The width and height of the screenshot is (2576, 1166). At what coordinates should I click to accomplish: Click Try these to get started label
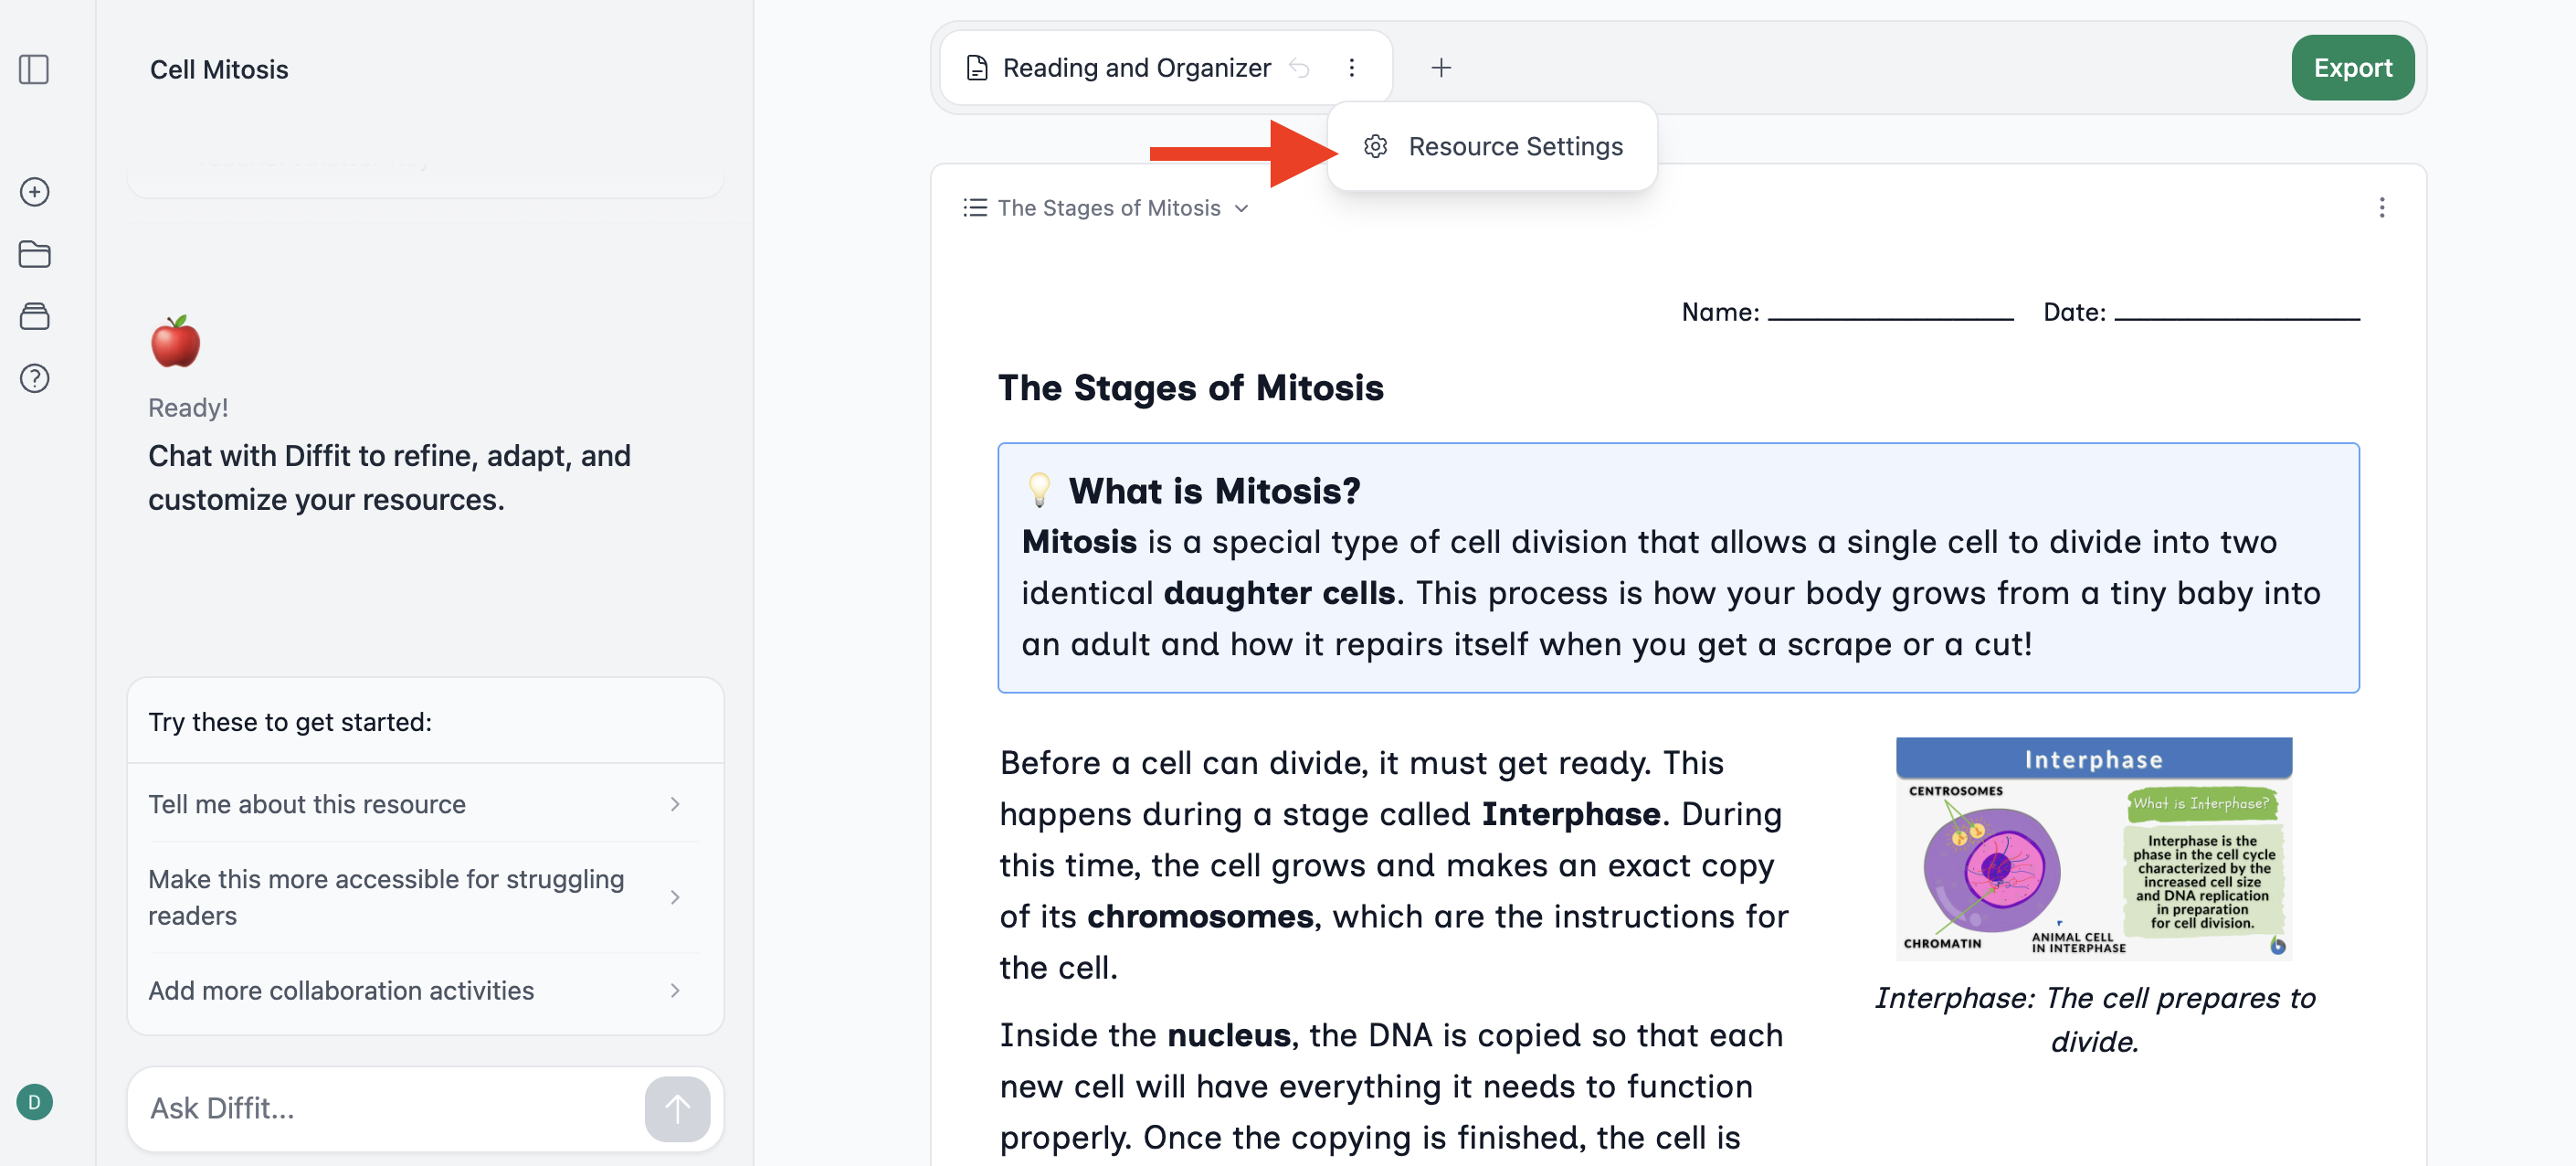click(290, 722)
